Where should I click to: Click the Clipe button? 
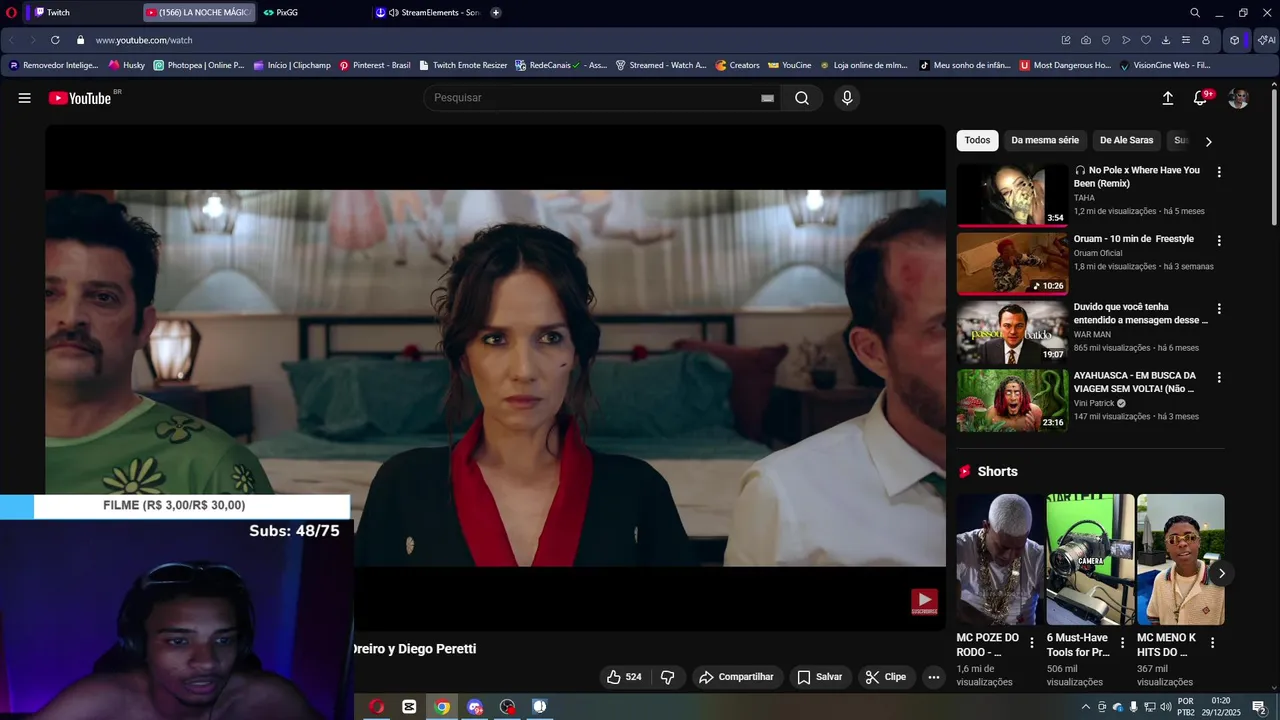click(x=886, y=677)
